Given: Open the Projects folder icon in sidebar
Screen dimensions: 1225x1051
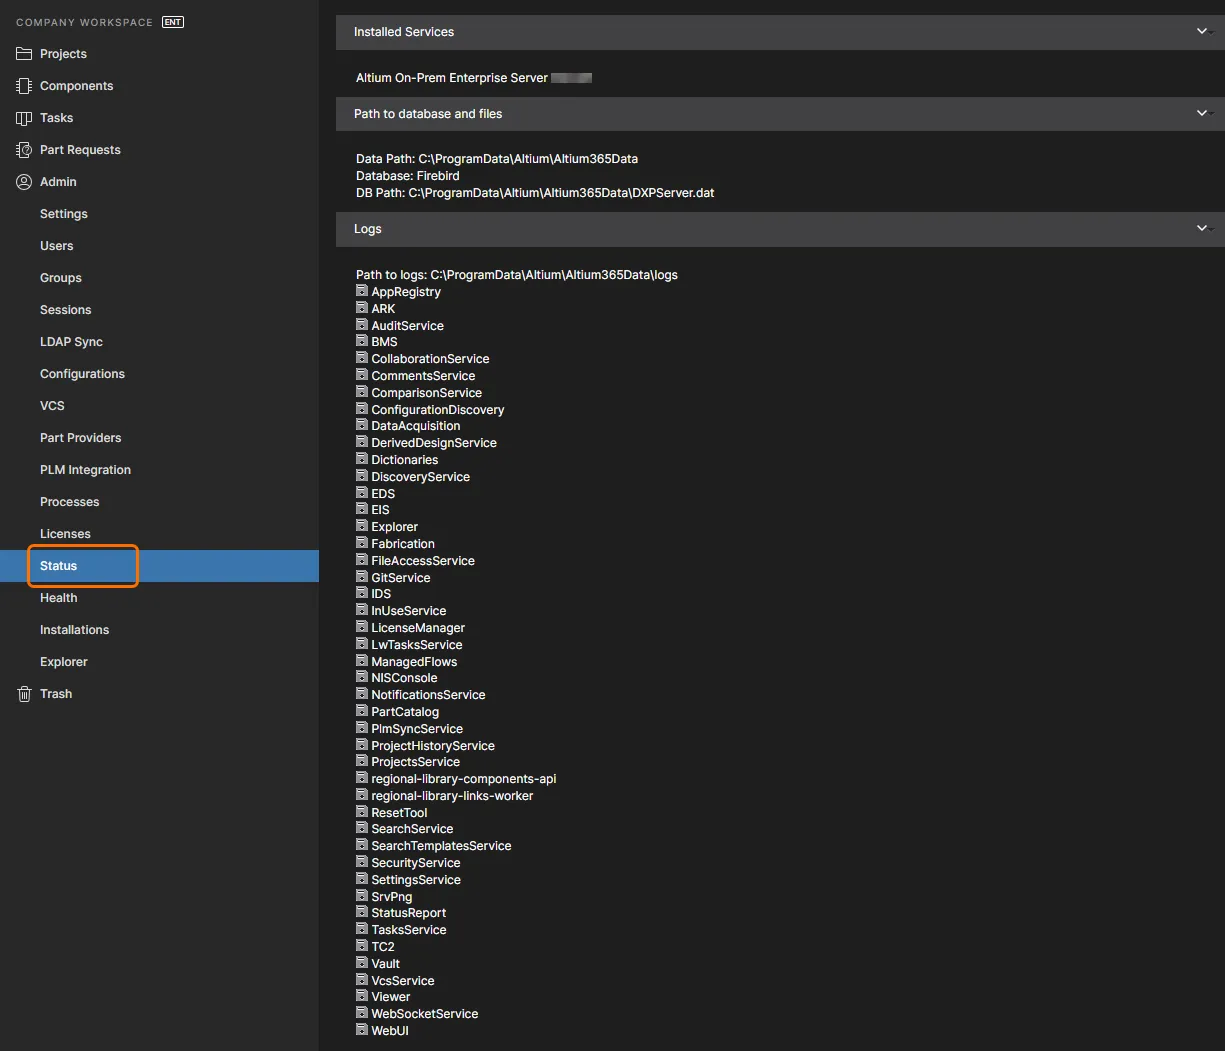Looking at the screenshot, I should pos(24,54).
